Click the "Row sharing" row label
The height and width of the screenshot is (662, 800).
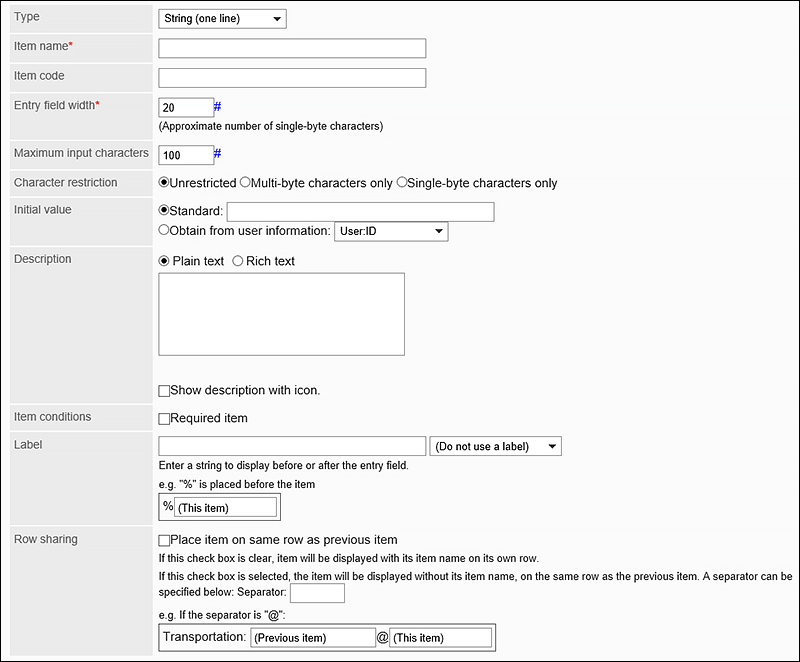(x=46, y=539)
